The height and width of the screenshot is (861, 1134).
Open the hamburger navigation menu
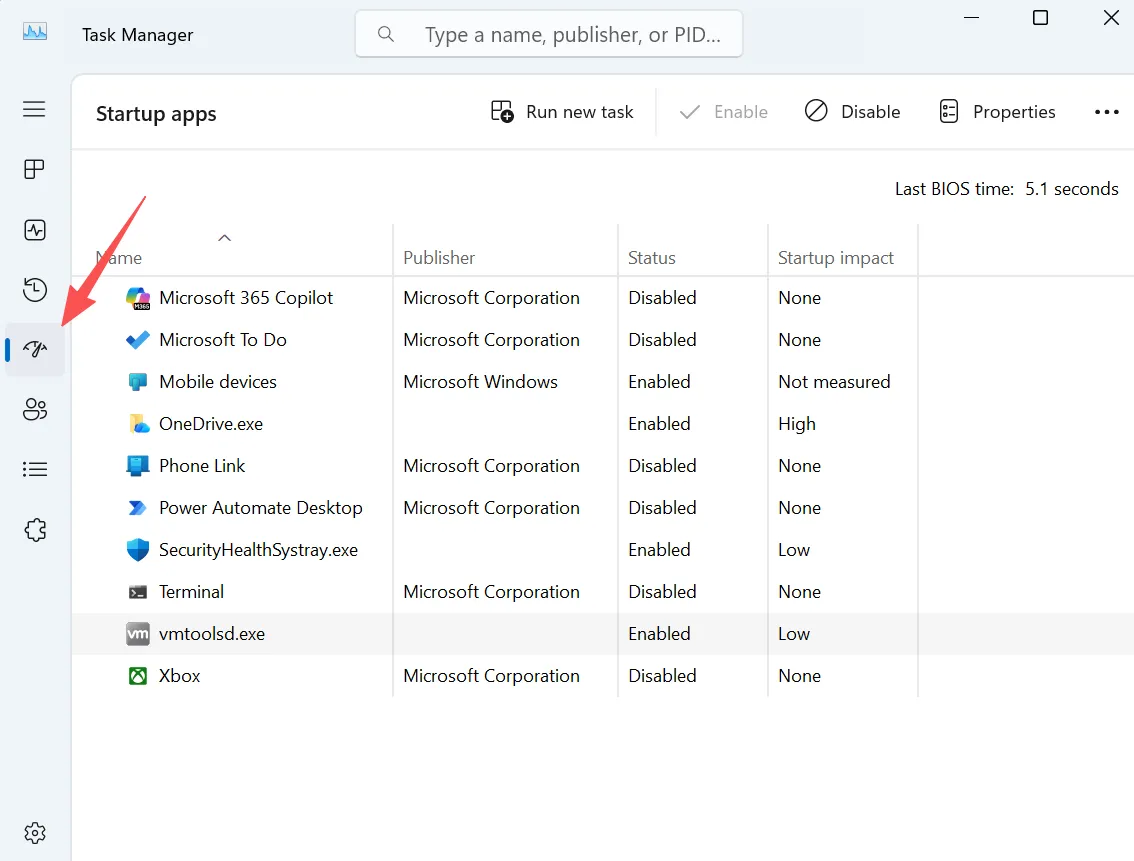point(34,109)
